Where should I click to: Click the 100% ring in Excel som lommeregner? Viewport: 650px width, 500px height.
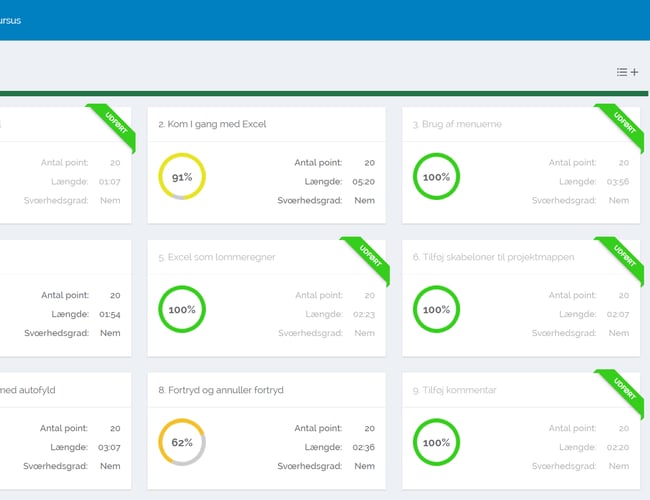click(x=182, y=310)
